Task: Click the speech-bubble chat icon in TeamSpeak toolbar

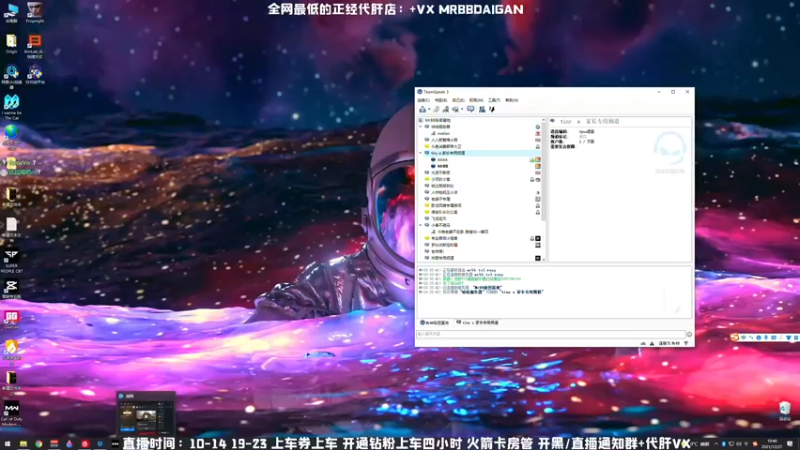Action: tap(470, 109)
